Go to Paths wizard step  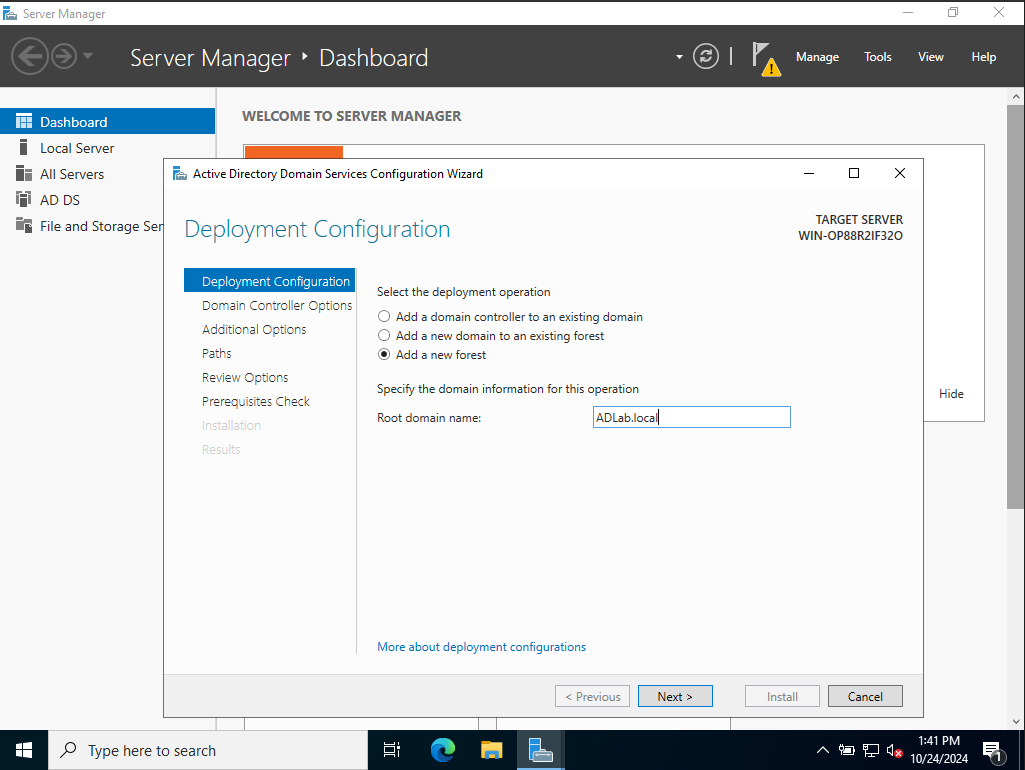216,354
